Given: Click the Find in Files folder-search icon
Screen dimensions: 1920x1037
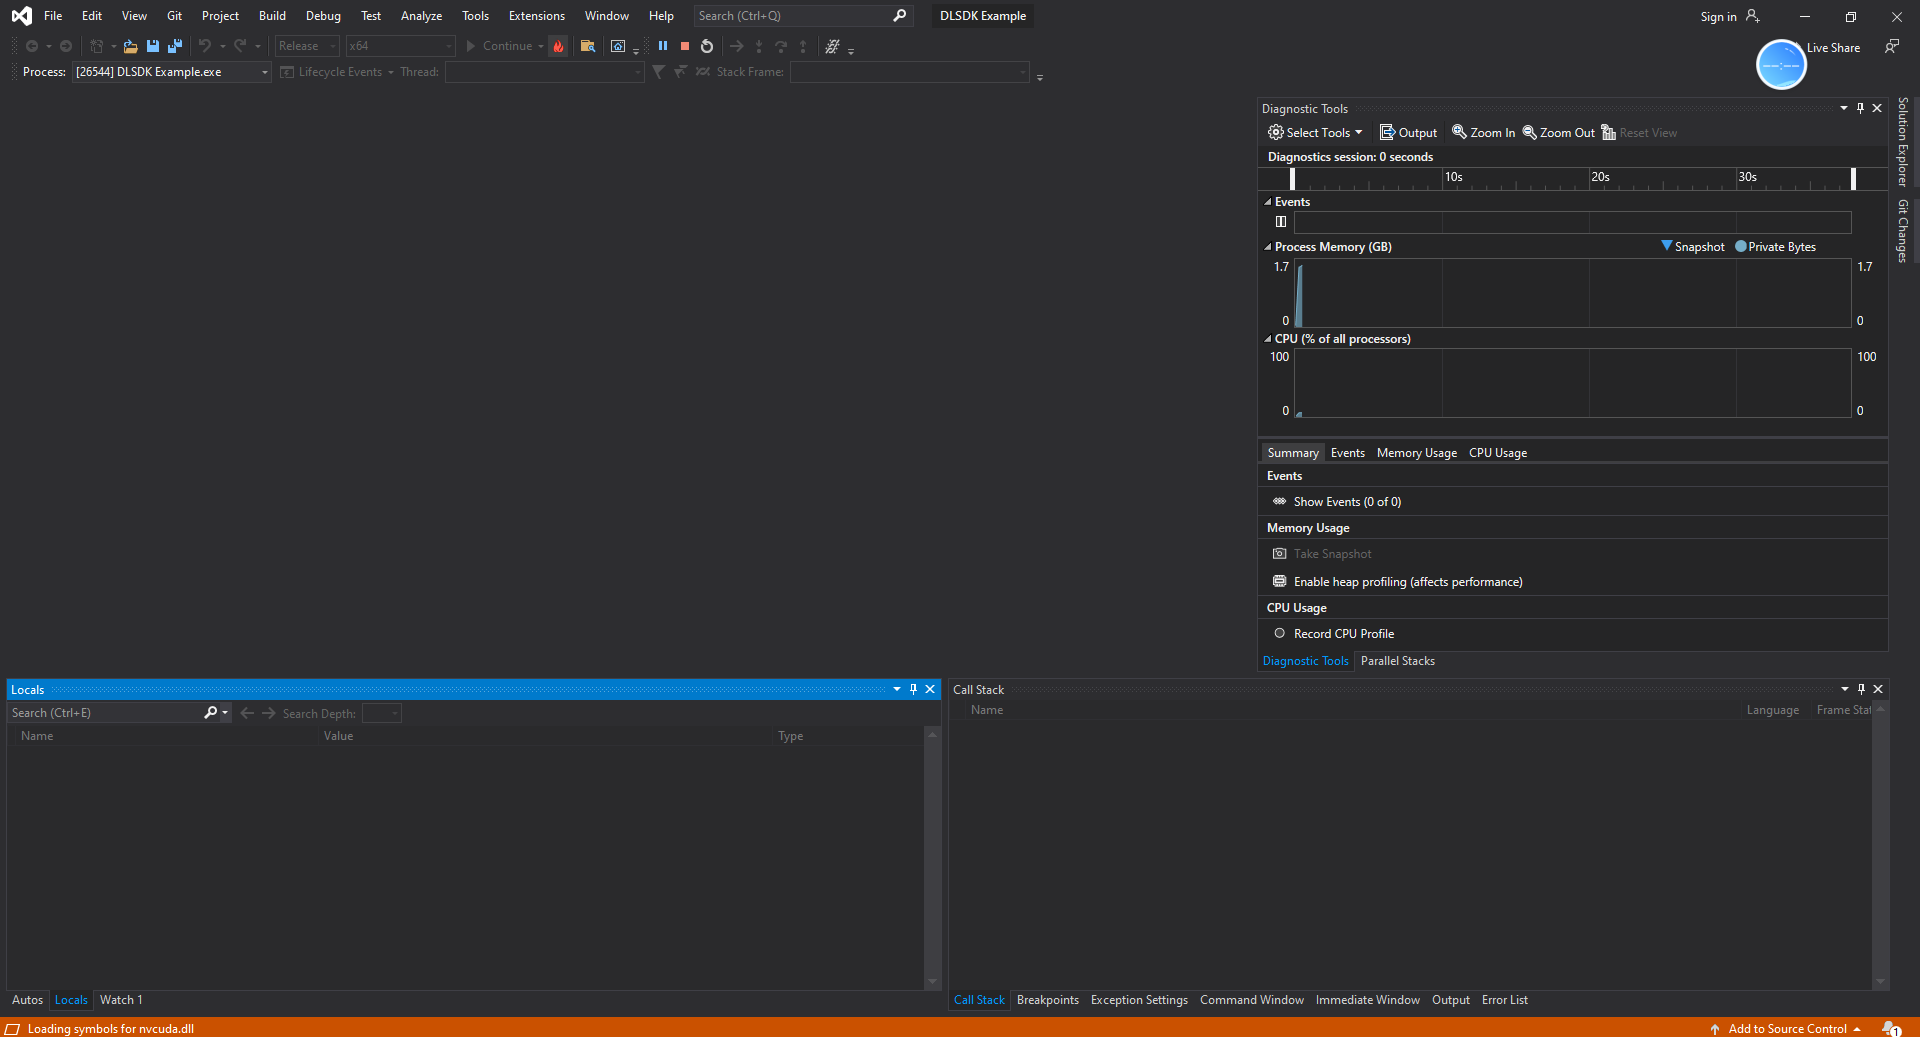Looking at the screenshot, I should pos(588,46).
